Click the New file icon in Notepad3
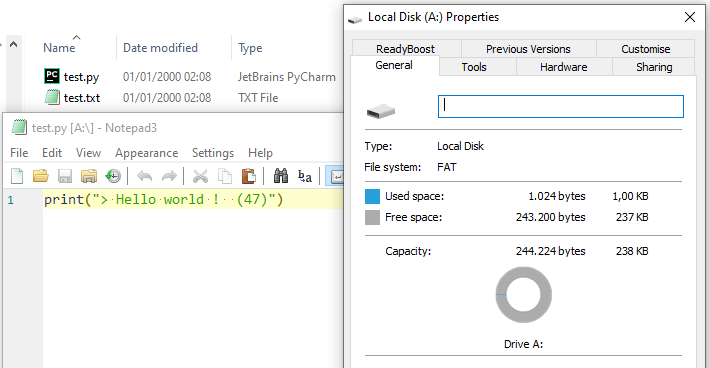Viewport: 710px width, 368px height. [x=17, y=176]
